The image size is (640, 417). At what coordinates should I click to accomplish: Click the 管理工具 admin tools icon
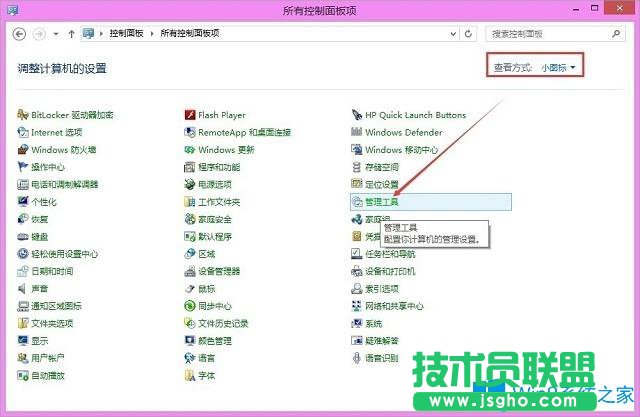click(357, 202)
